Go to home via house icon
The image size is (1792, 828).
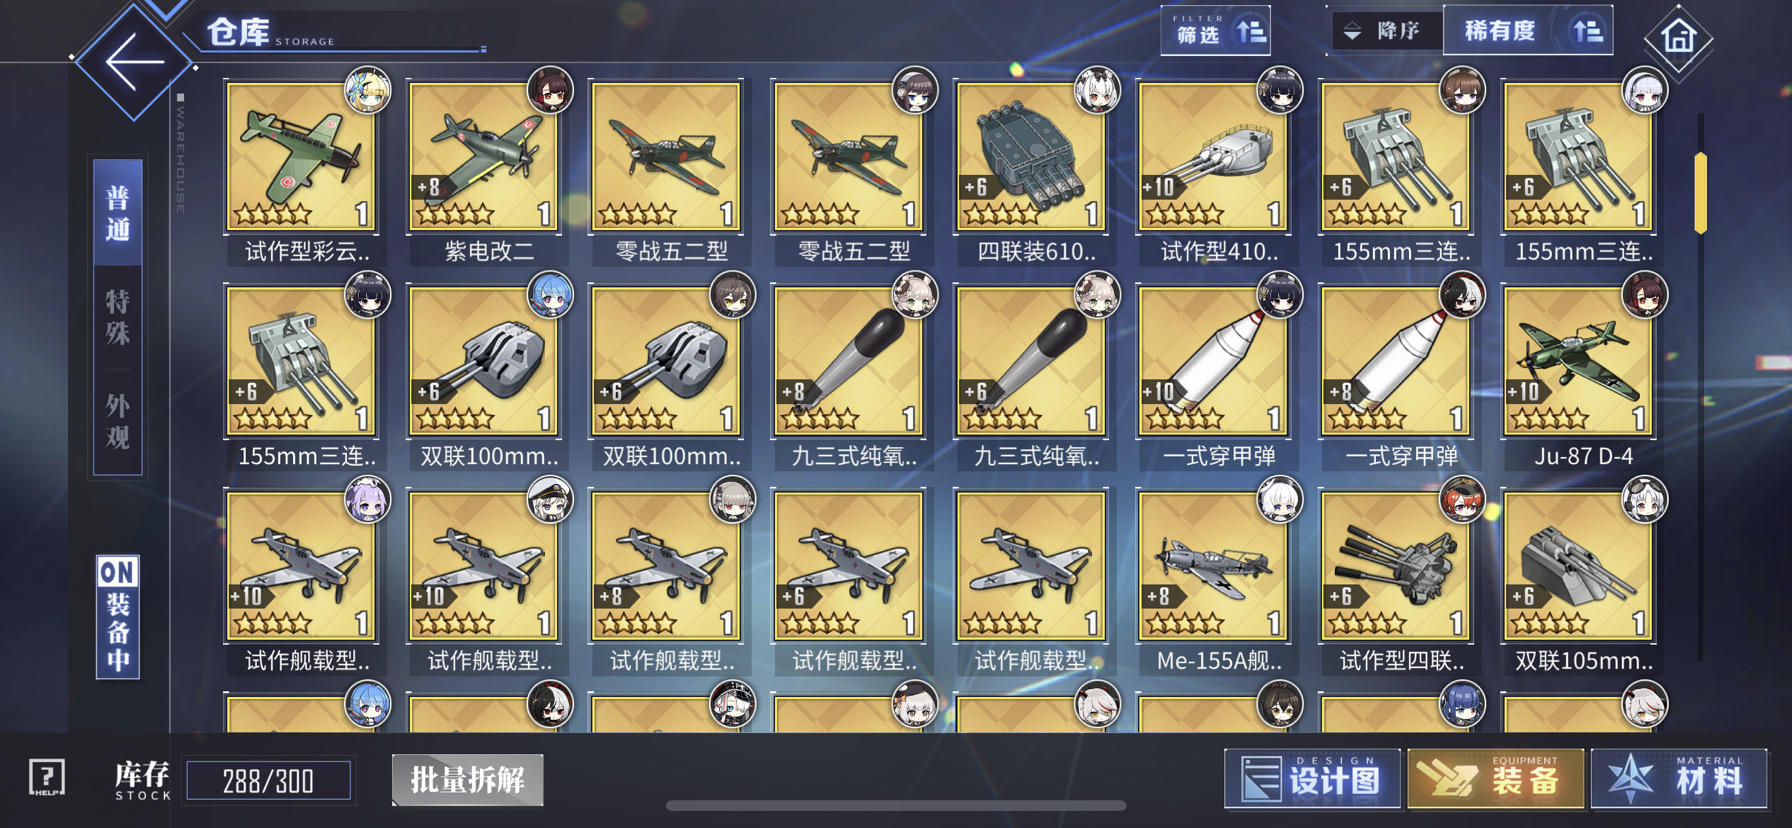coord(1679,38)
